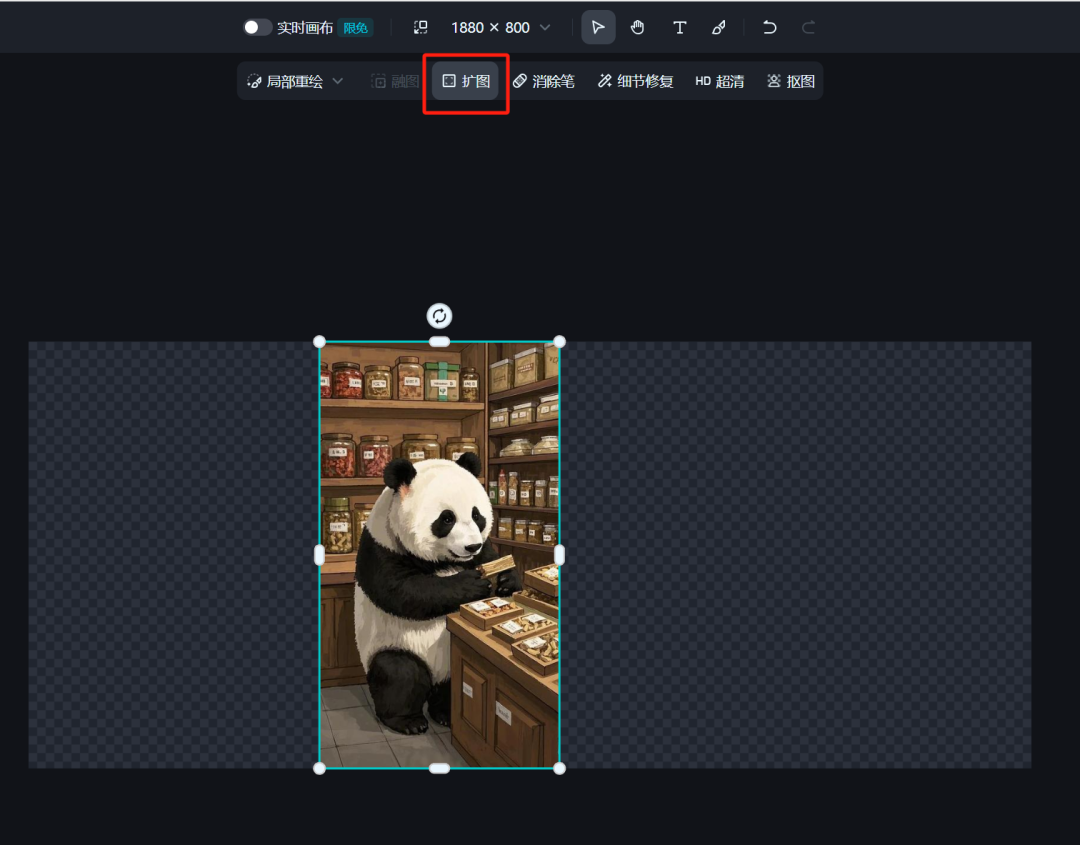Image resolution: width=1080 pixels, height=845 pixels.
Task: Click the canvas resize icon left of dimensions
Action: point(421,27)
